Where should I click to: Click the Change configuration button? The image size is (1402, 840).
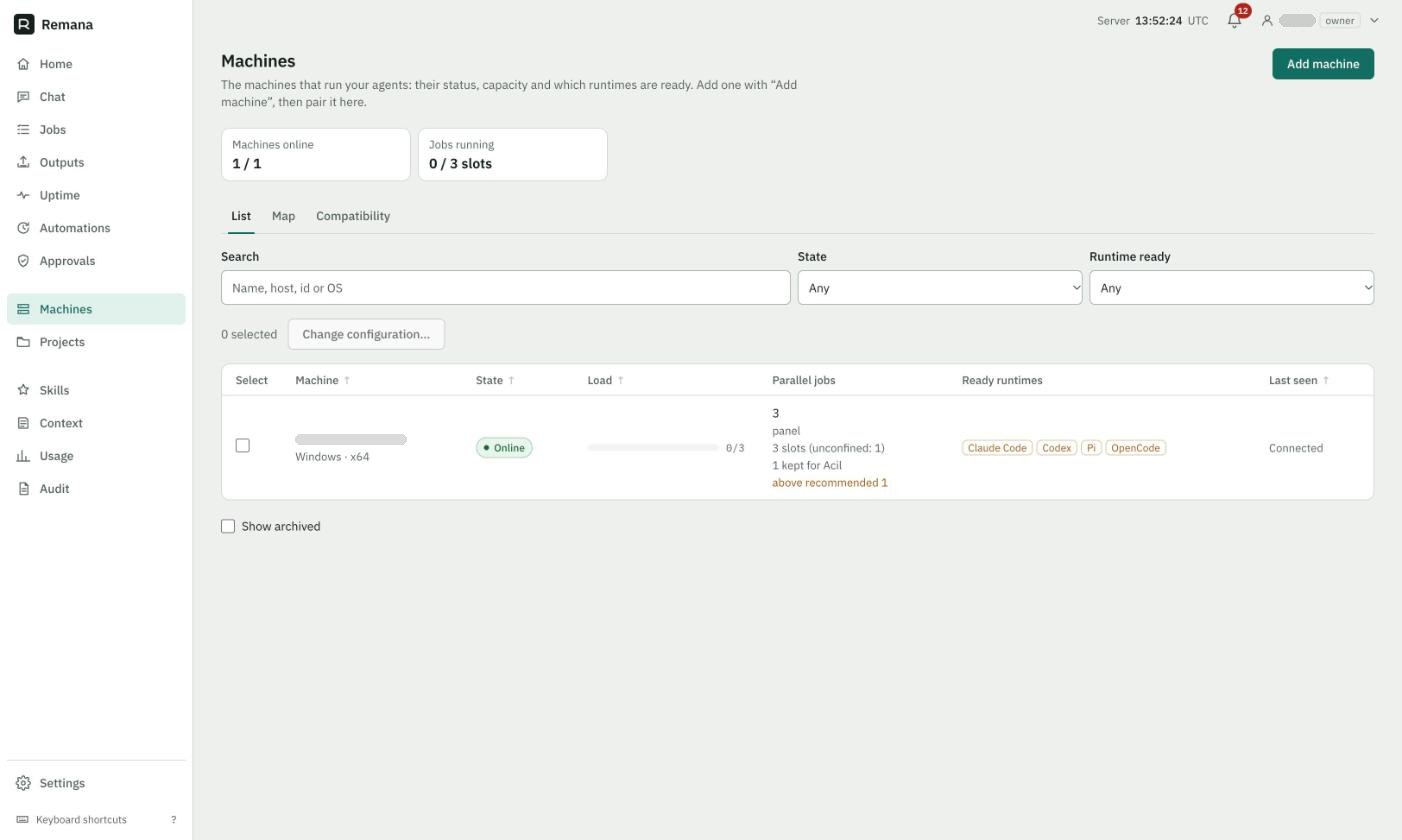pyautogui.click(x=366, y=334)
